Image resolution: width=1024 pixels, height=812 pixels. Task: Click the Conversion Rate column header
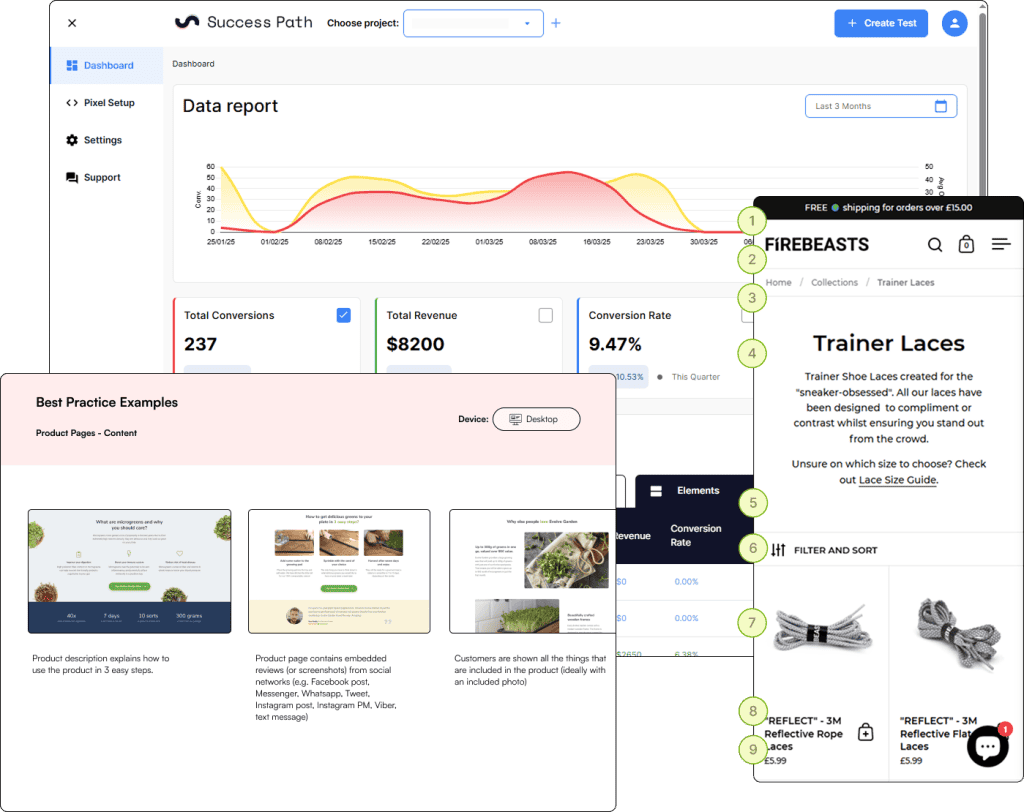[696, 535]
